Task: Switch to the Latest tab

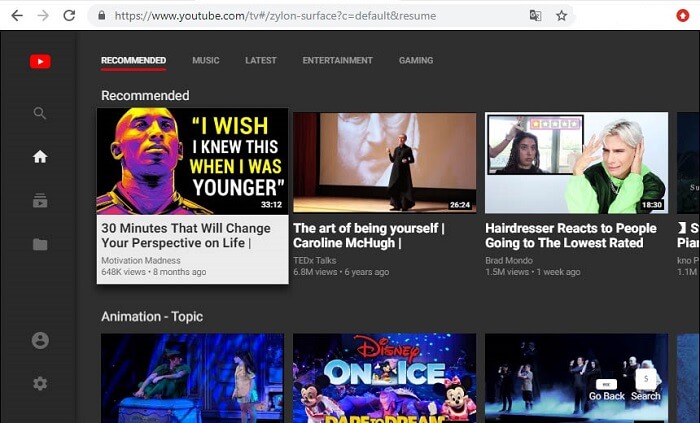Action: click(x=261, y=60)
